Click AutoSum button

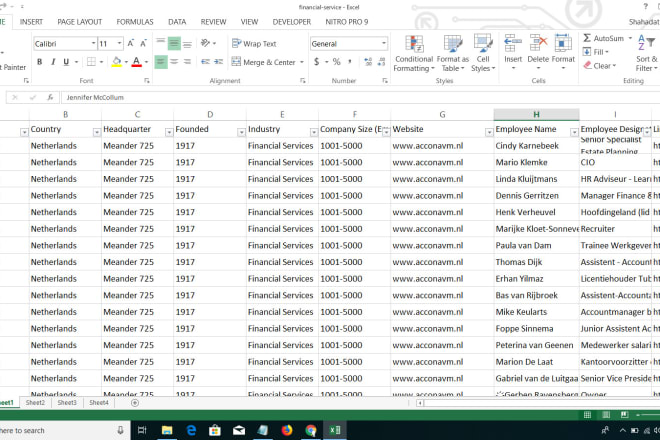coord(604,38)
